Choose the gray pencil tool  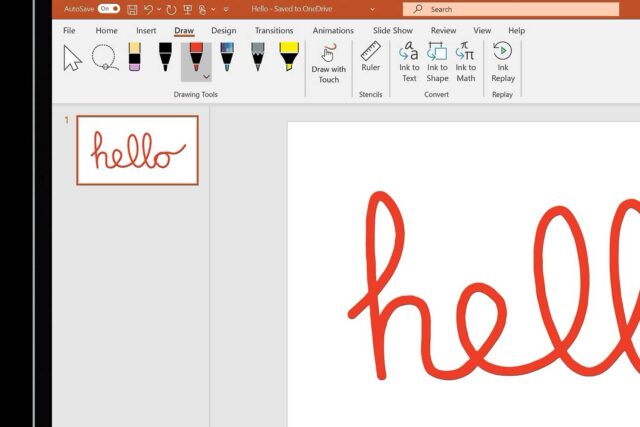click(258, 57)
